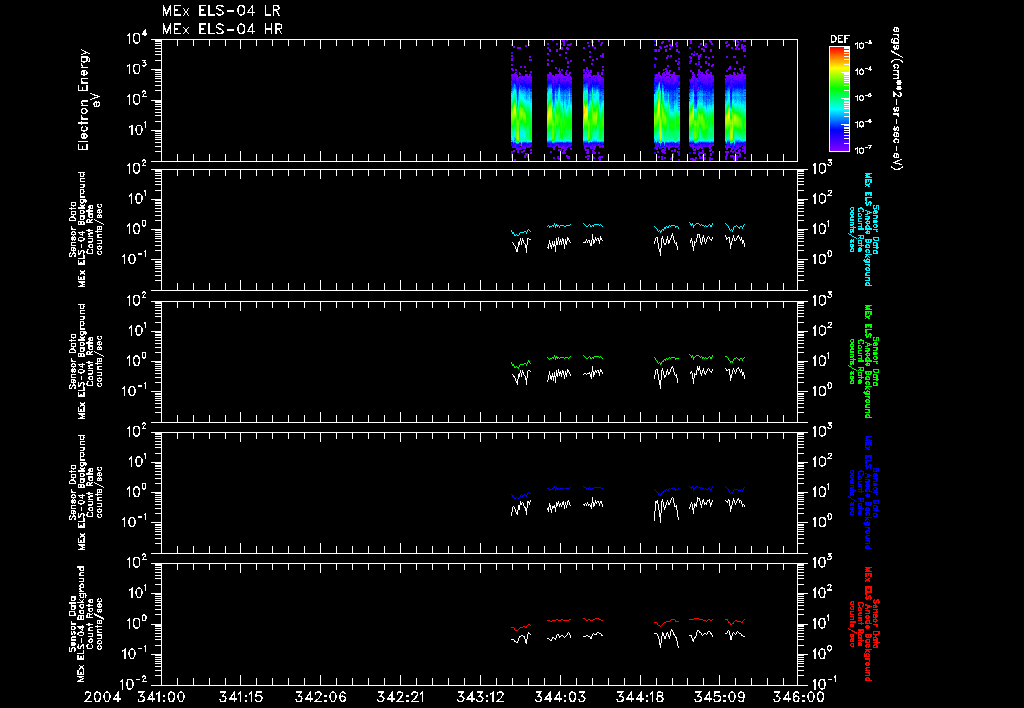Click time tick label "343:12"
Image resolution: width=1024 pixels, height=708 pixels.
coord(479,698)
